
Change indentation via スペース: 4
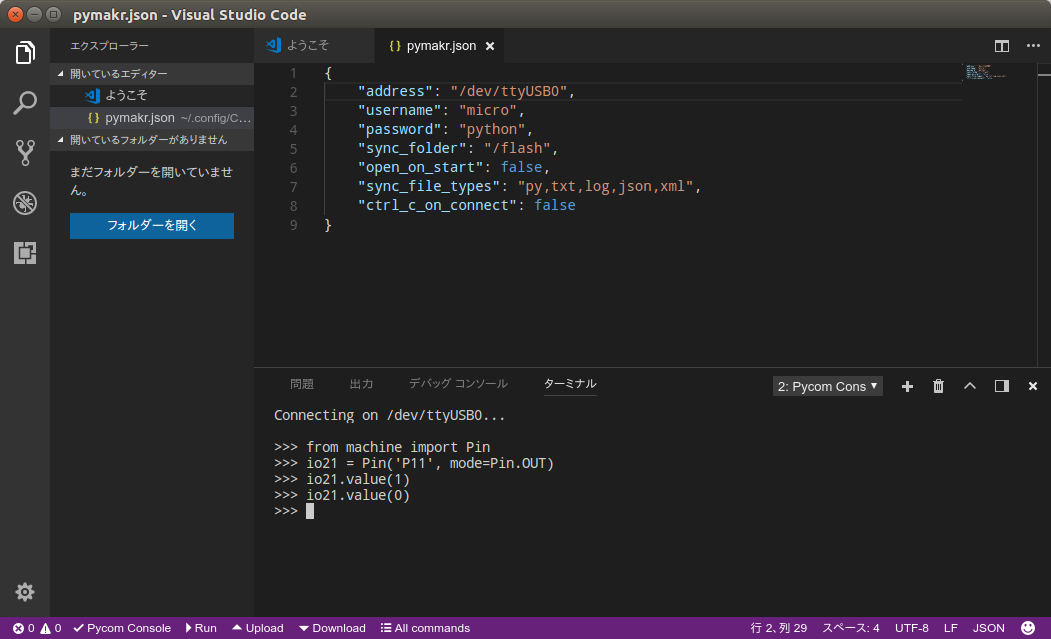coord(851,628)
